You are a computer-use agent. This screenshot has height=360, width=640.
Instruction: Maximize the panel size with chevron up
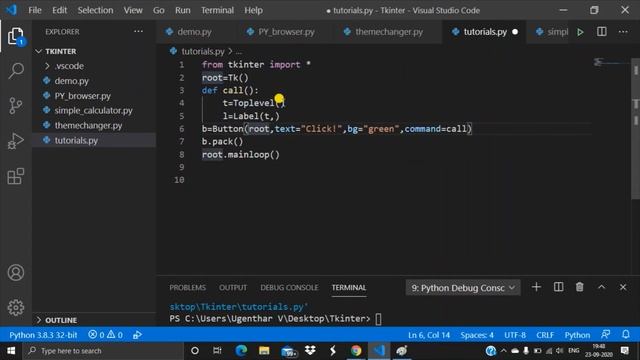click(601, 287)
